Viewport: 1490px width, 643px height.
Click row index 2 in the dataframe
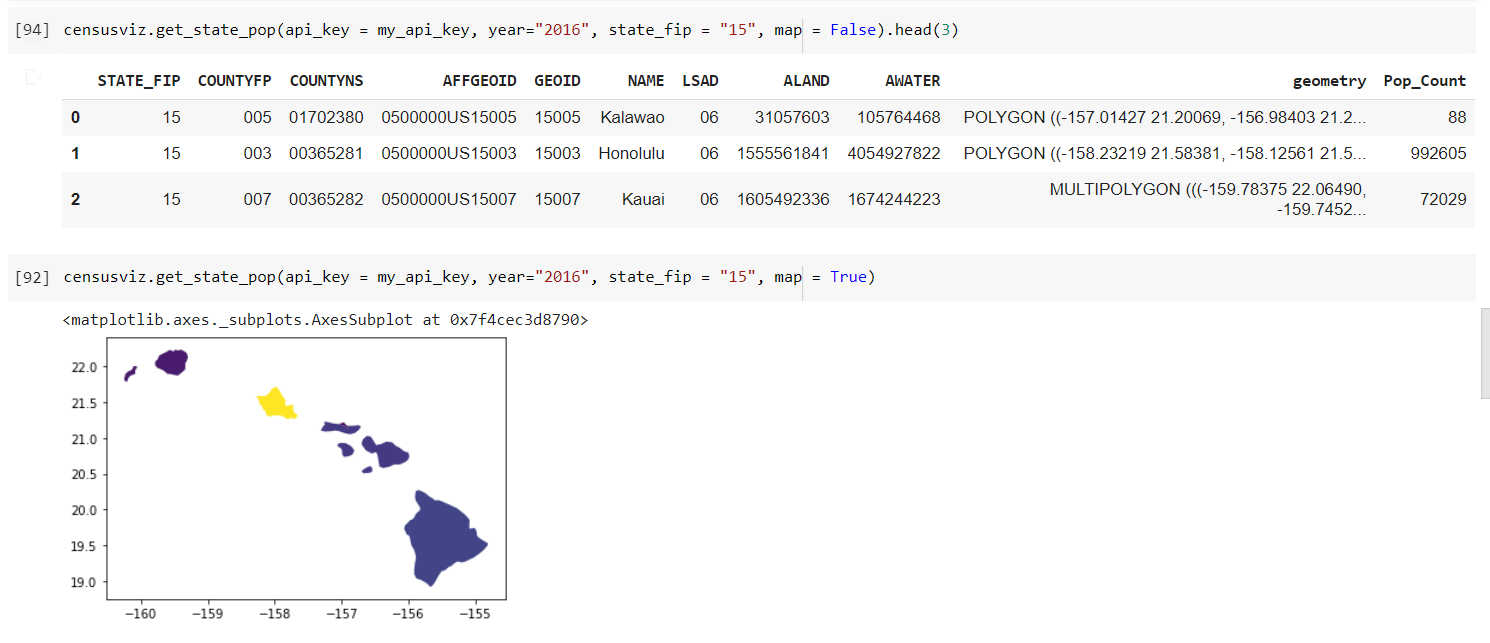(76, 199)
